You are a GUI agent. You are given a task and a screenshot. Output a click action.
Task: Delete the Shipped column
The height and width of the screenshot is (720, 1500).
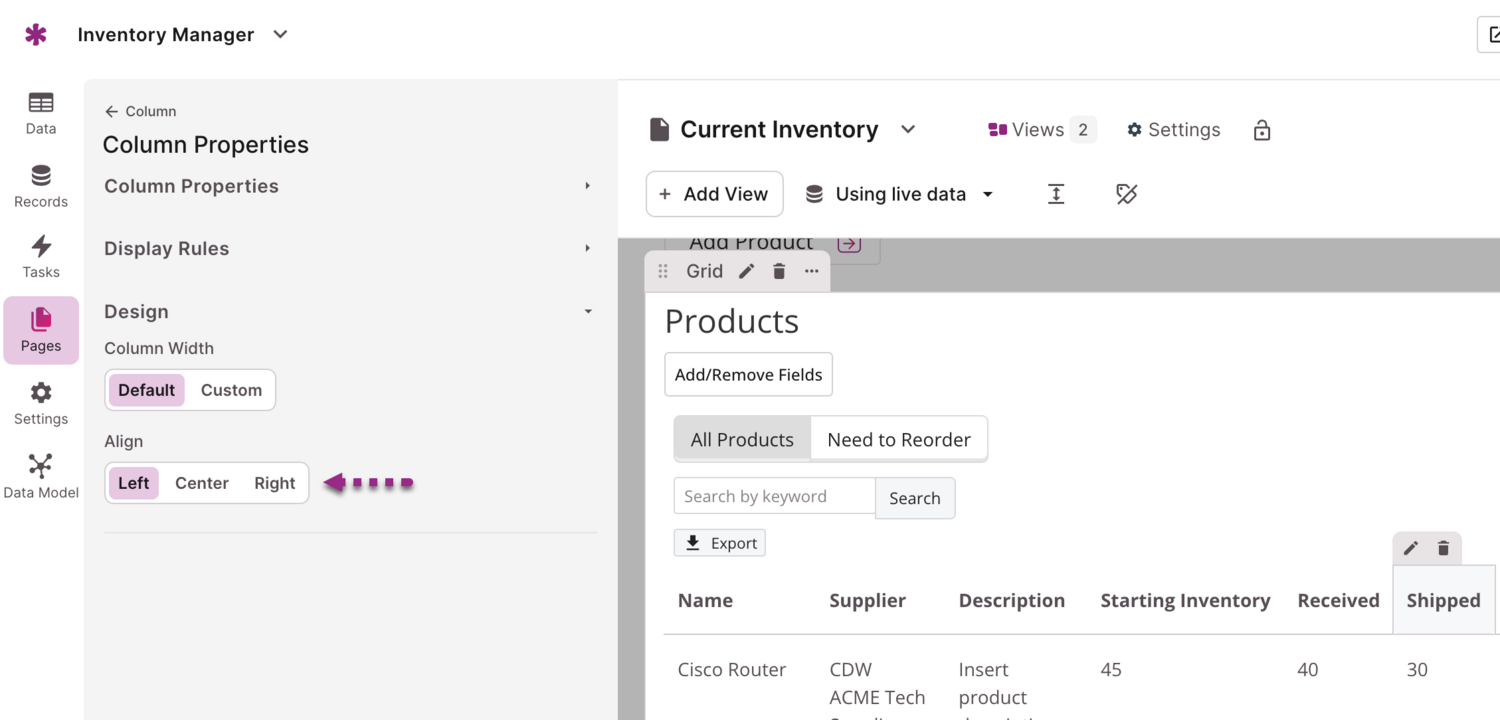coord(1443,548)
